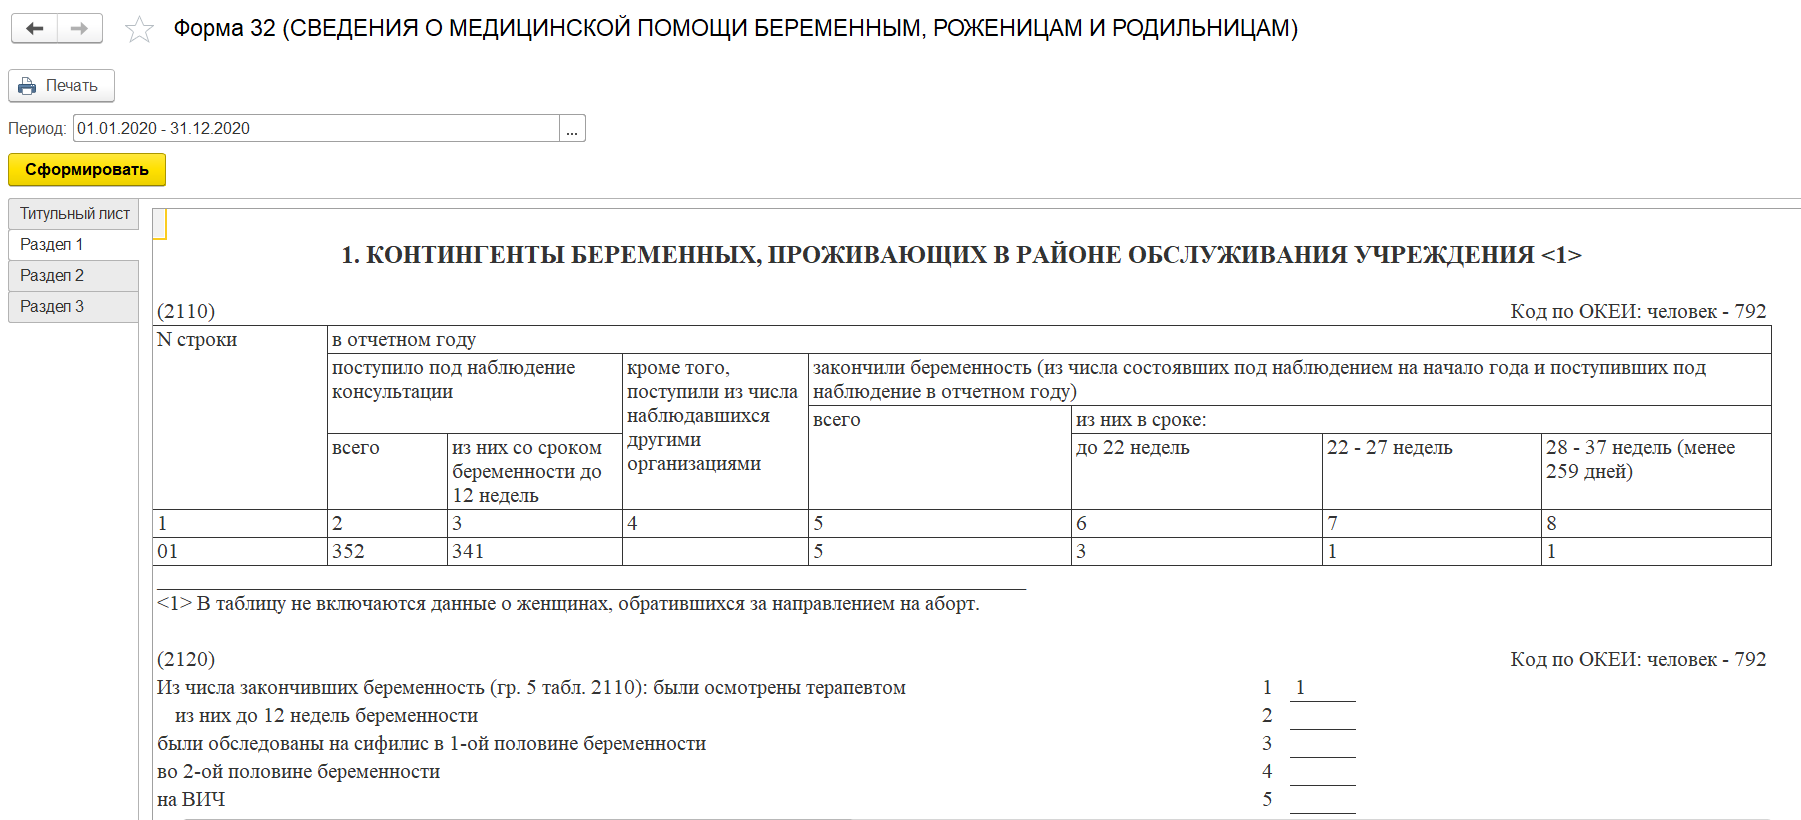The image size is (1801, 820).
Task: Click blank field for на ВИЧ line 5
Action: pyautogui.click(x=1322, y=800)
